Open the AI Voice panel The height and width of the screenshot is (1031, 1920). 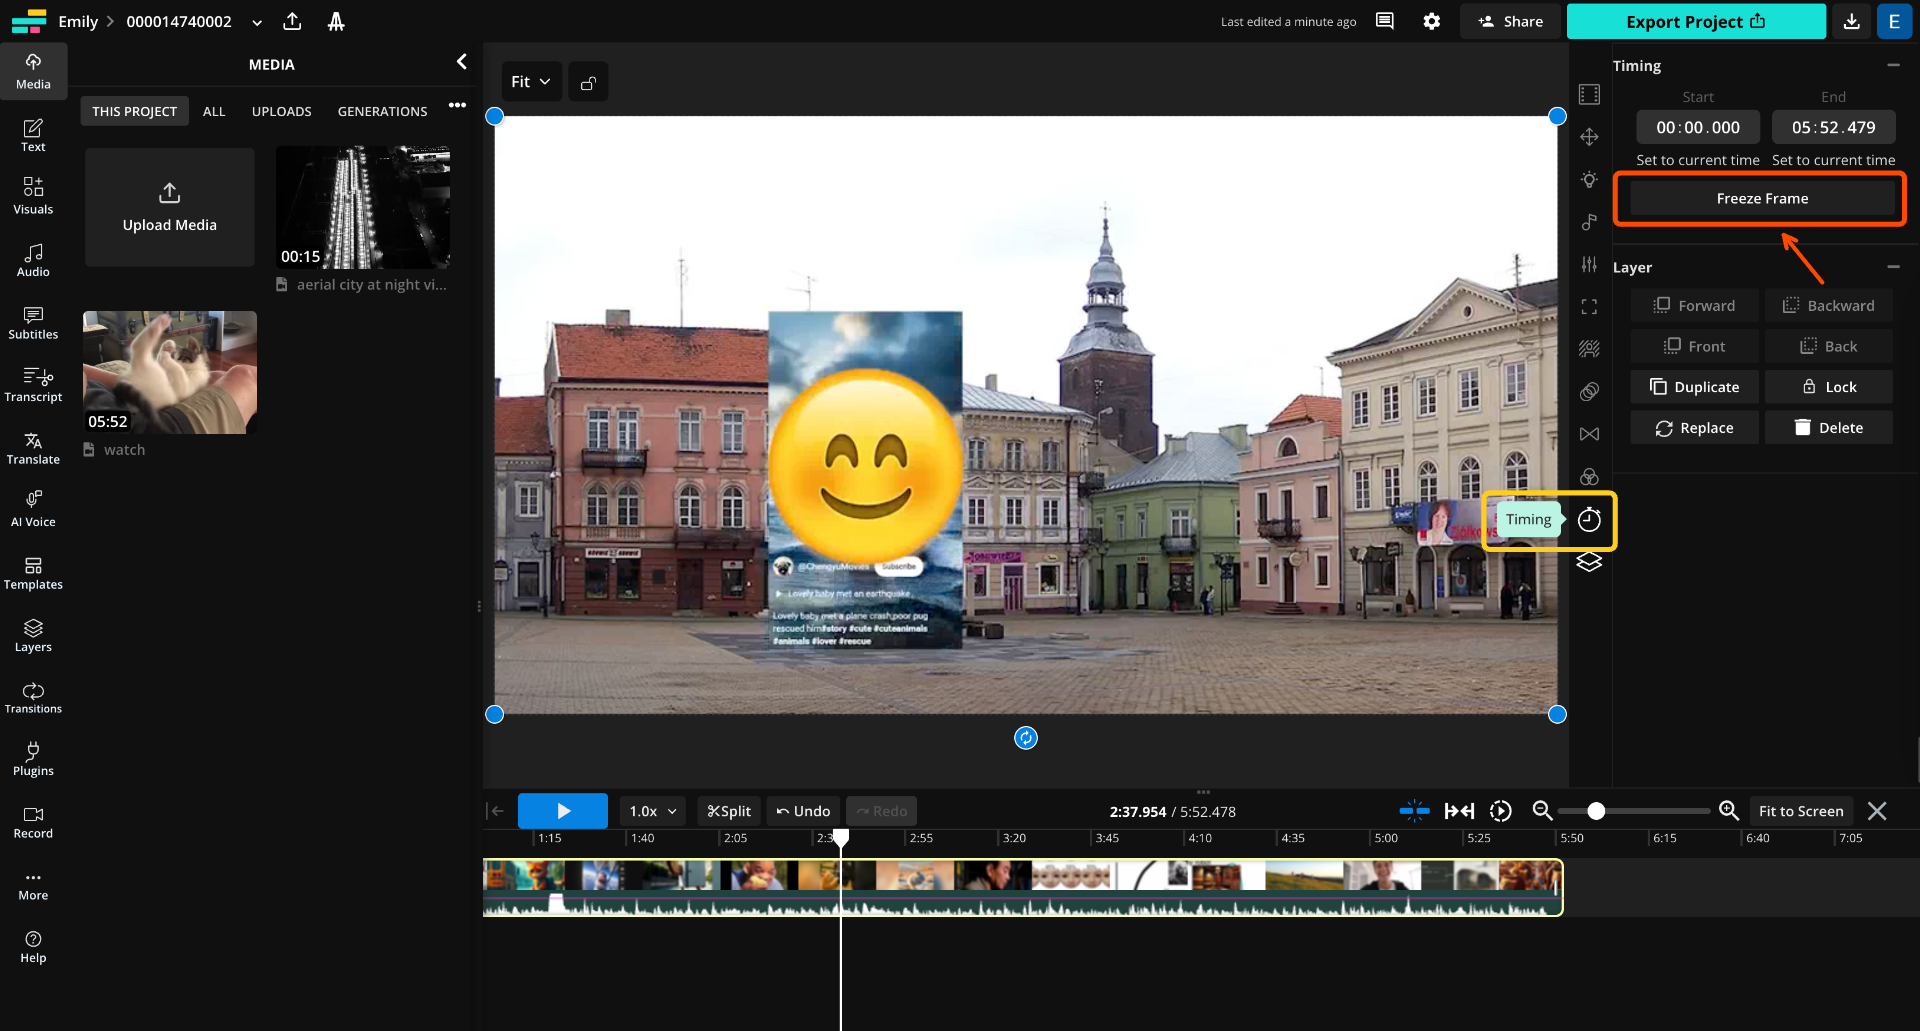pos(33,509)
